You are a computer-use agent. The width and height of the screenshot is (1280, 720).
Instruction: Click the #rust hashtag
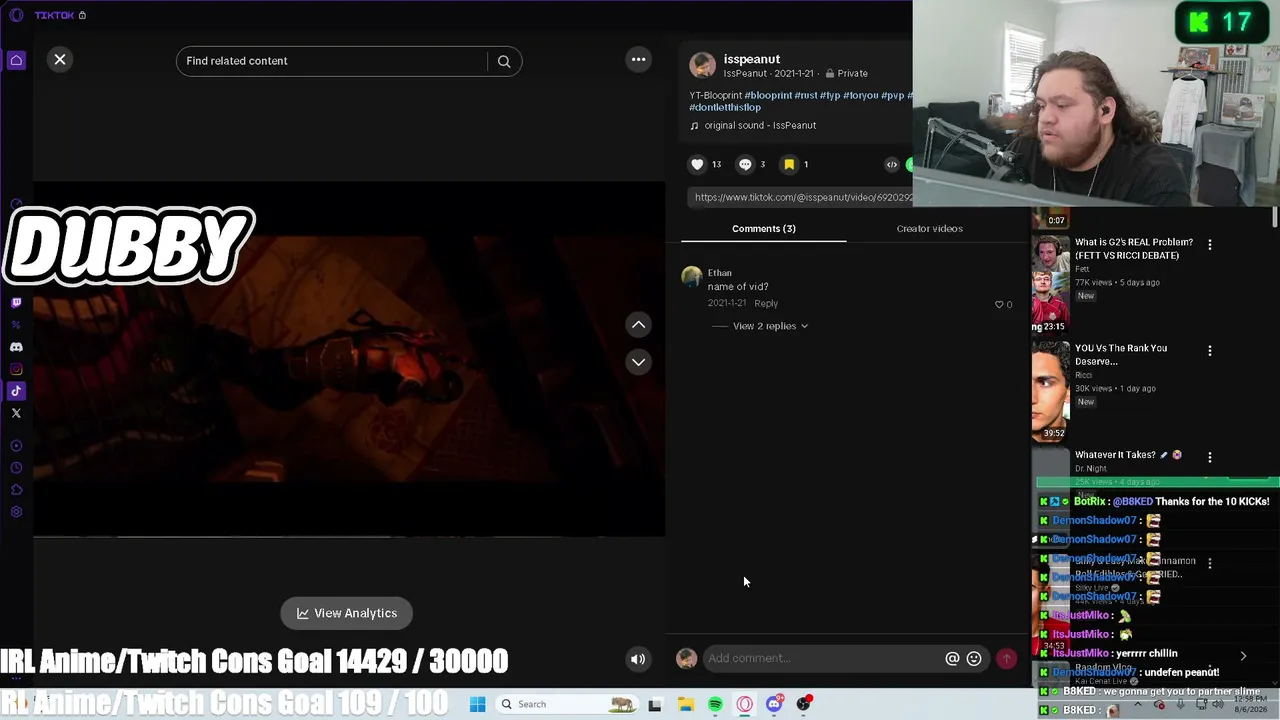click(806, 95)
